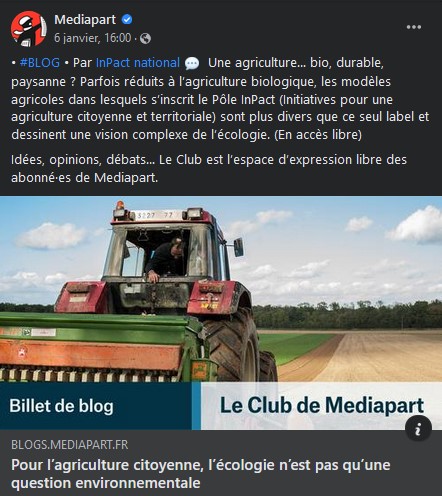This screenshot has height=496, width=442.
Task: Click the link info "i" icon
Action: pos(418,428)
